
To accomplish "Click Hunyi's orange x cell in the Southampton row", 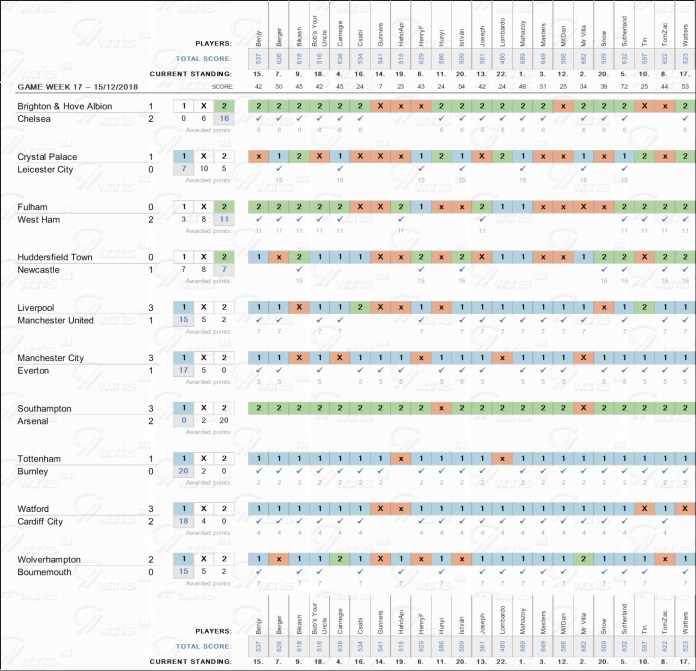I will pyautogui.click(x=440, y=407).
